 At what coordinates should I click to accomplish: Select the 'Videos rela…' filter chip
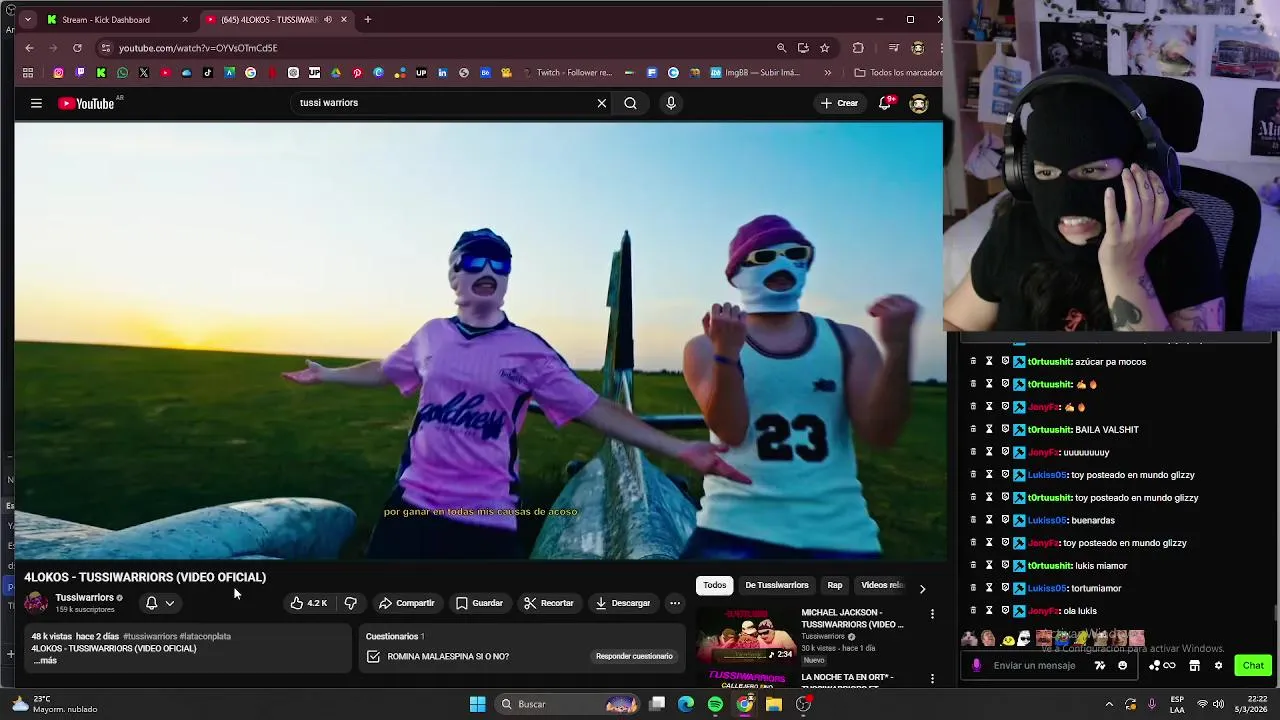click(881, 585)
